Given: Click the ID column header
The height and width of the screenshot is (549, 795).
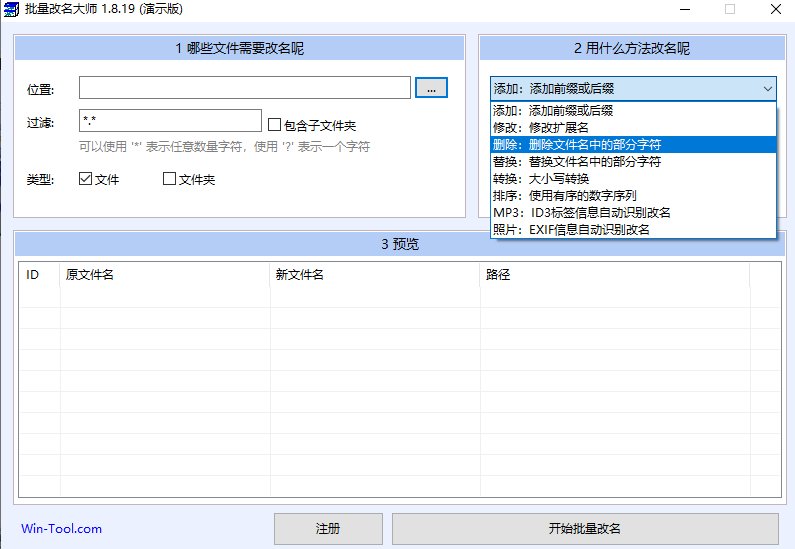Looking at the screenshot, I should [40, 275].
